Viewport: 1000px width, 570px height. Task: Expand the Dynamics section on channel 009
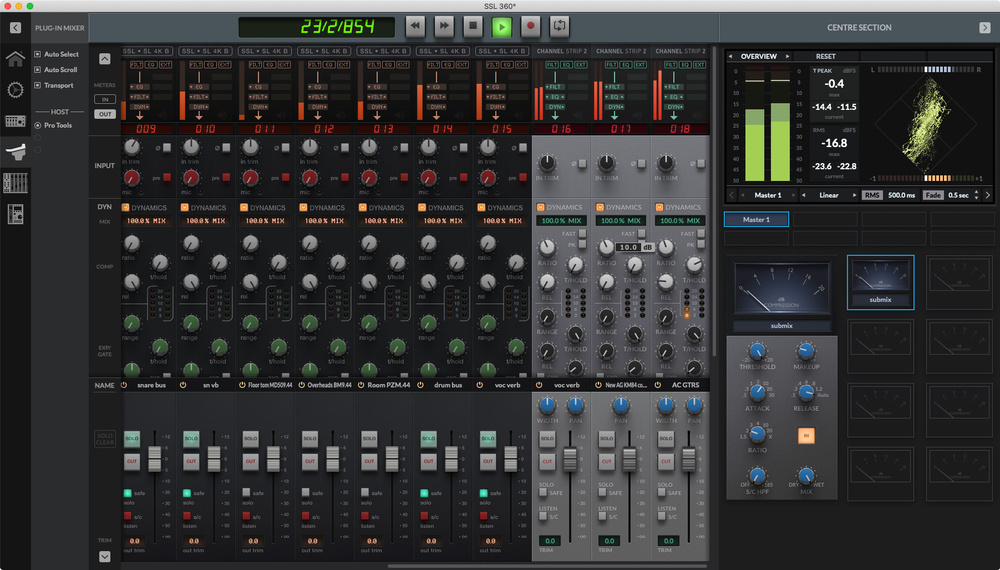tap(126, 208)
